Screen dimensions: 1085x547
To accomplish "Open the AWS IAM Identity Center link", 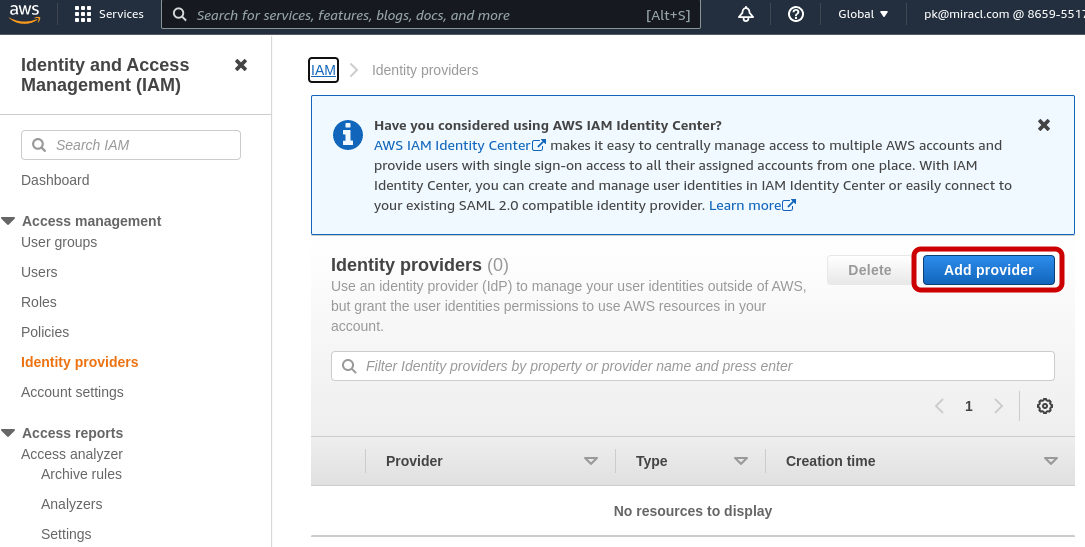I will 459,145.
